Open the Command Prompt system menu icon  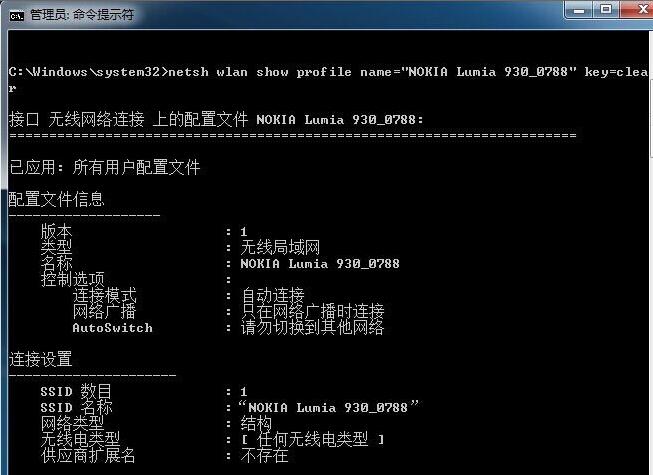[x=17, y=16]
